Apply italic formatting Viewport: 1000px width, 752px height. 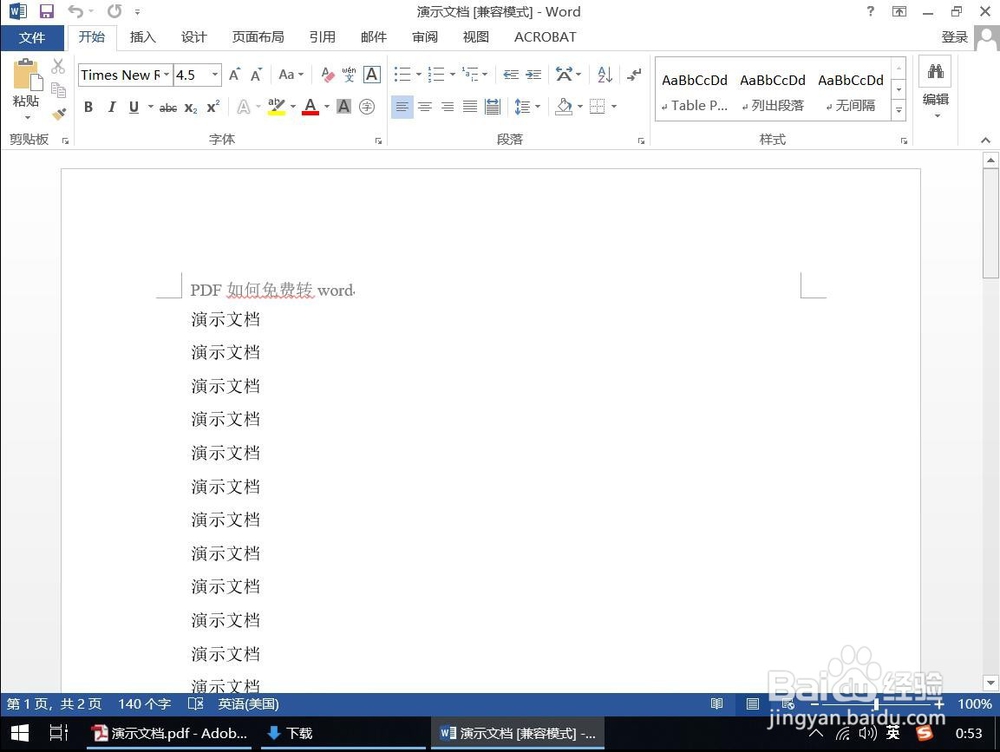111,107
